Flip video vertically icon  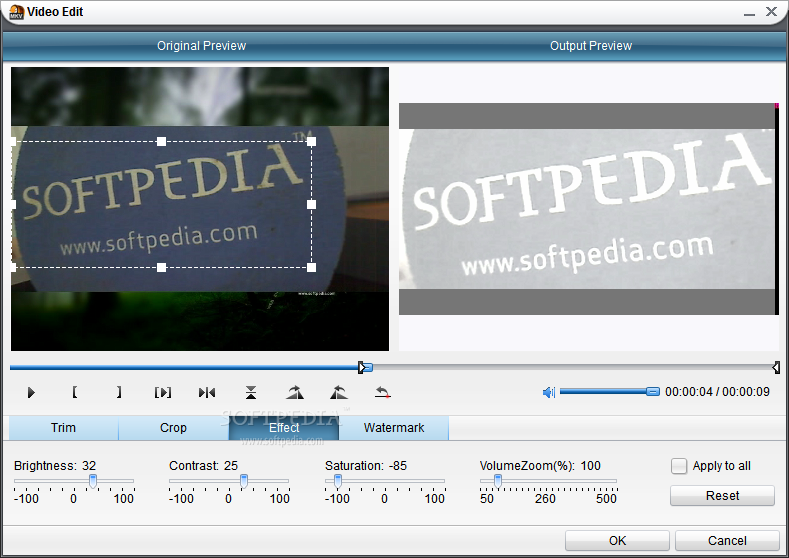point(251,392)
